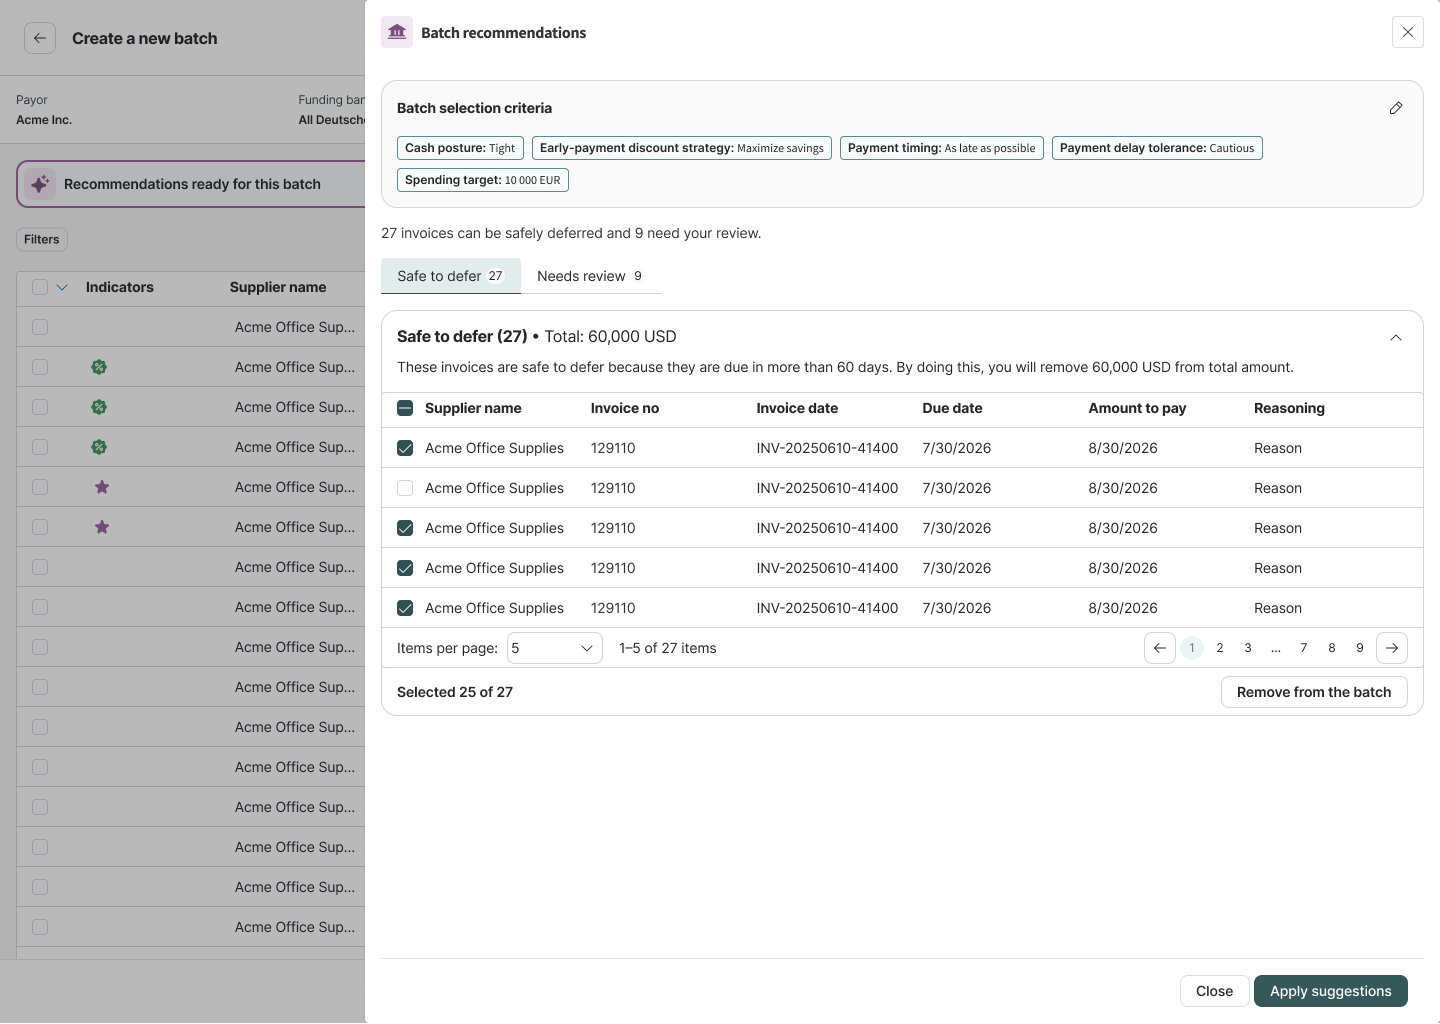The image size is (1440, 1024).
Task: Switch to the Safe to defer tab
Action: coord(451,276)
